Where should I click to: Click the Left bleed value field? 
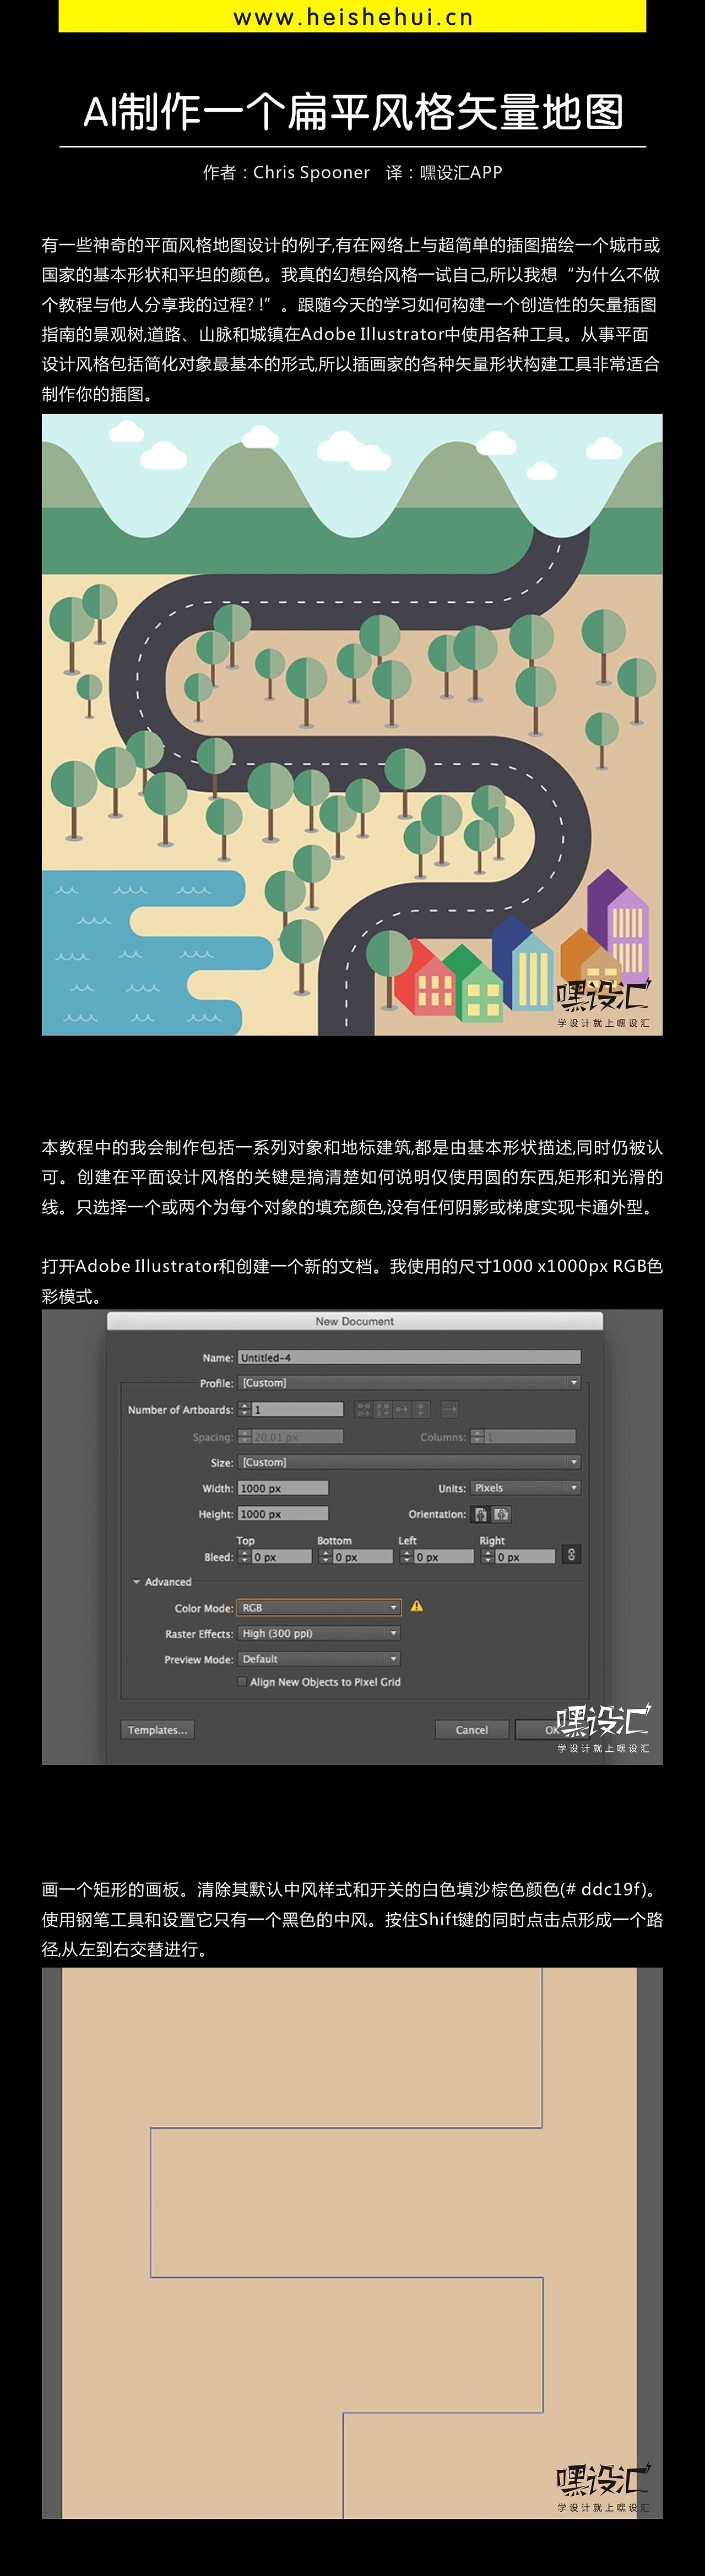pyautogui.click(x=444, y=1557)
